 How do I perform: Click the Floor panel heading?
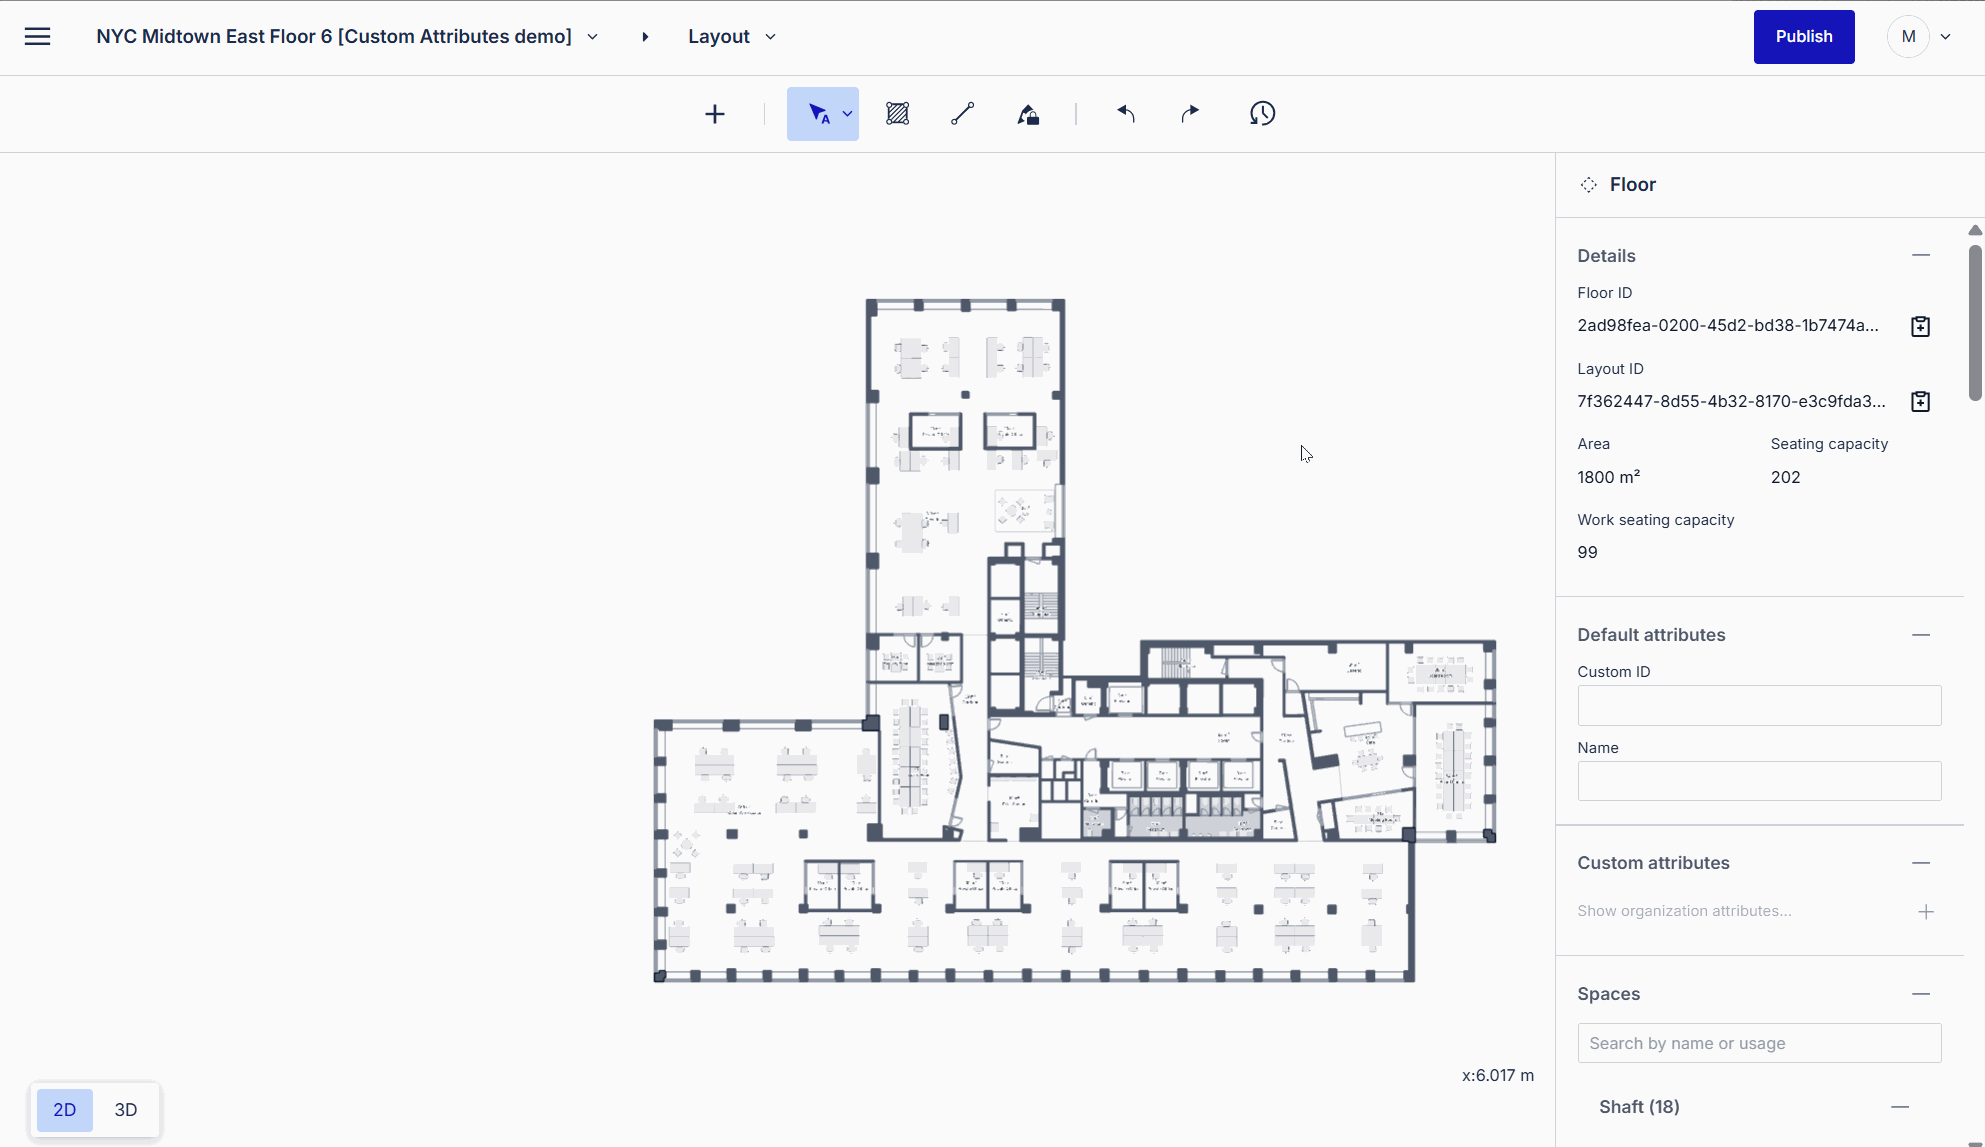click(x=1632, y=185)
